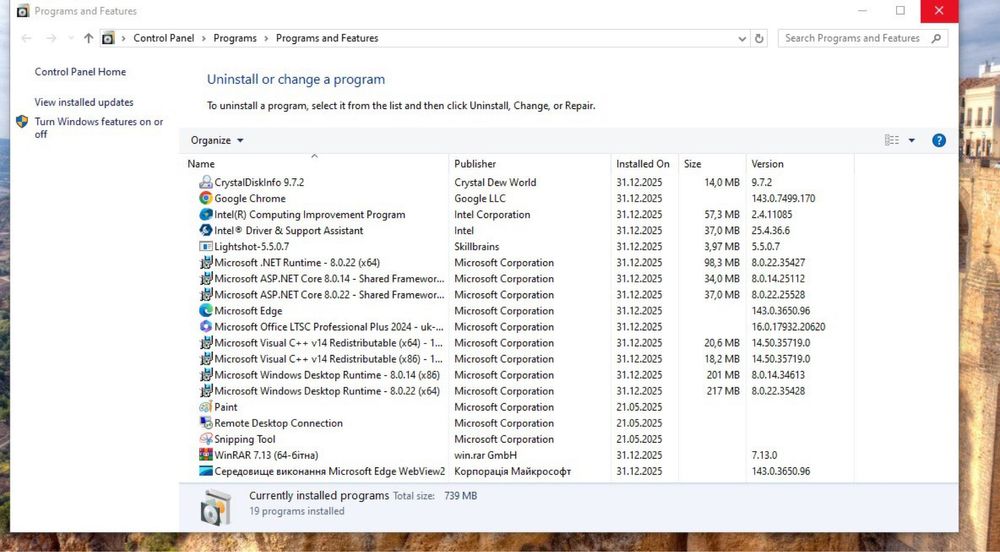Select the 217 MB size cell

point(723,391)
